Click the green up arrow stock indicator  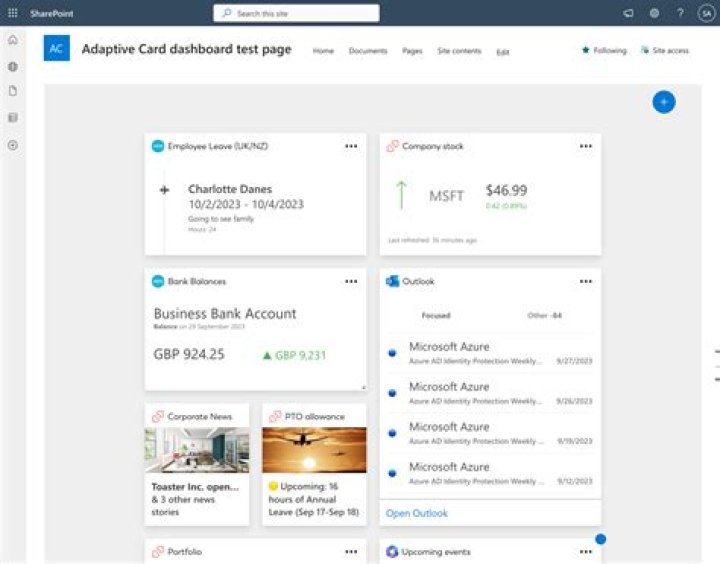click(401, 195)
